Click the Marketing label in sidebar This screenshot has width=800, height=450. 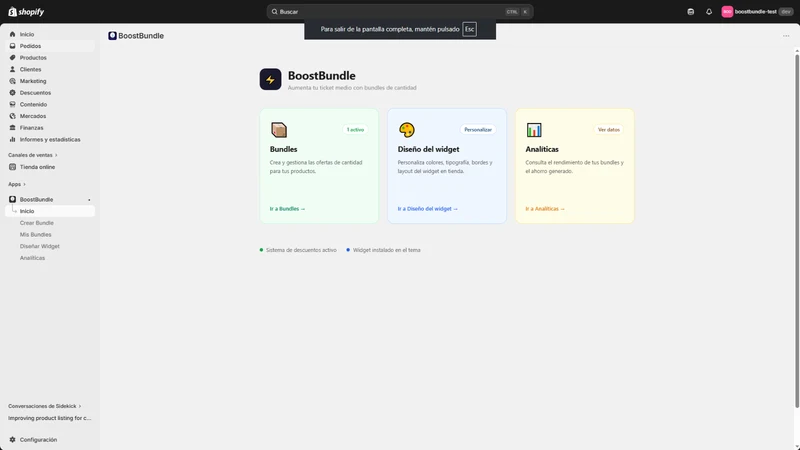tap(33, 81)
